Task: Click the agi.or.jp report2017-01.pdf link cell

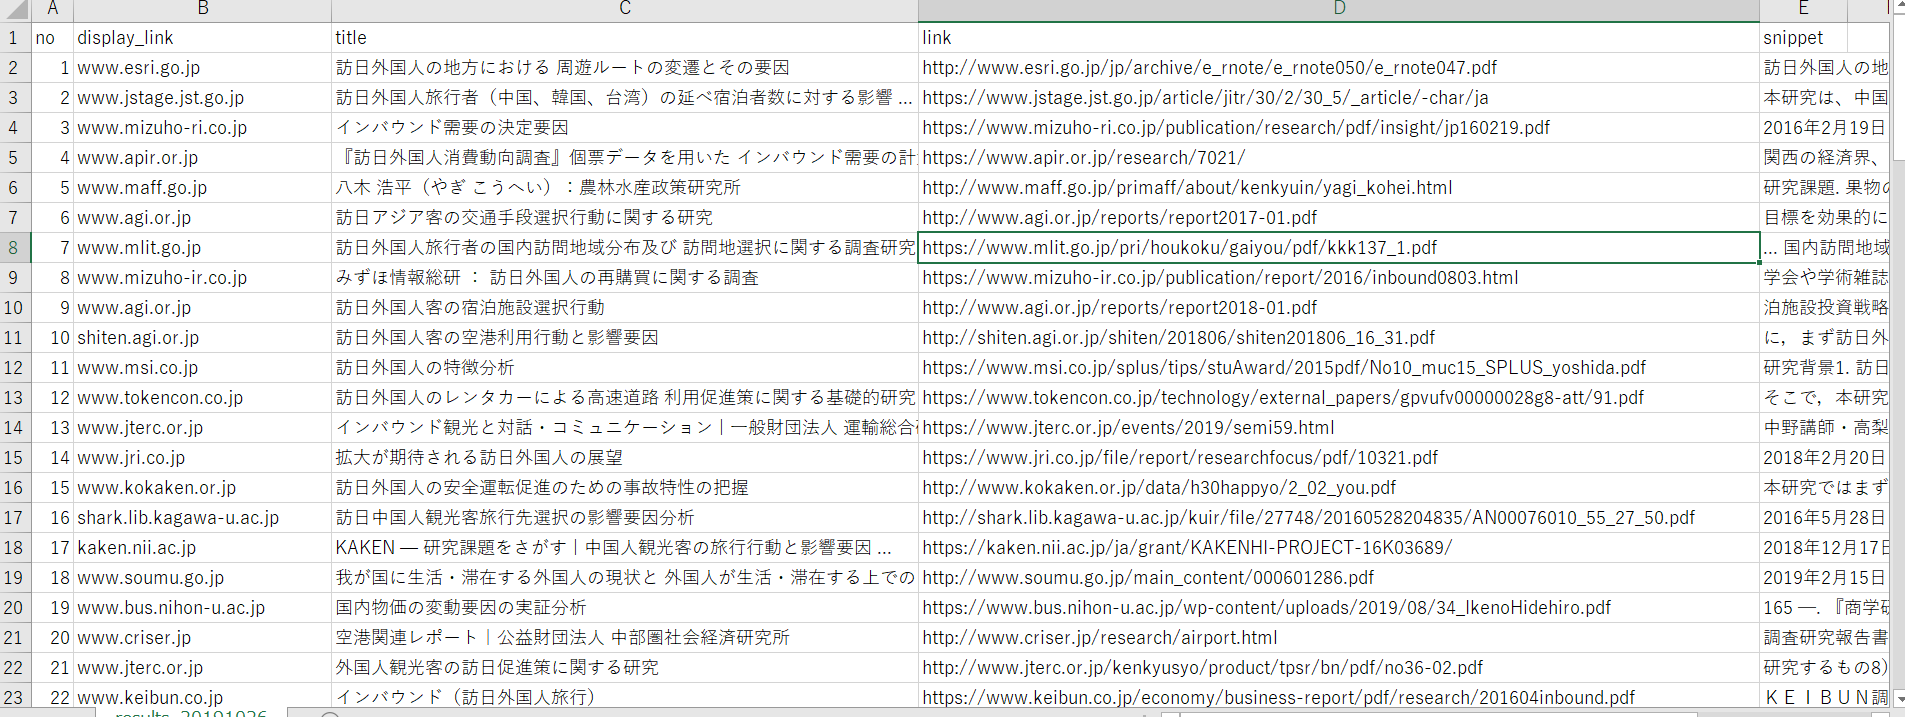Action: click(1339, 218)
